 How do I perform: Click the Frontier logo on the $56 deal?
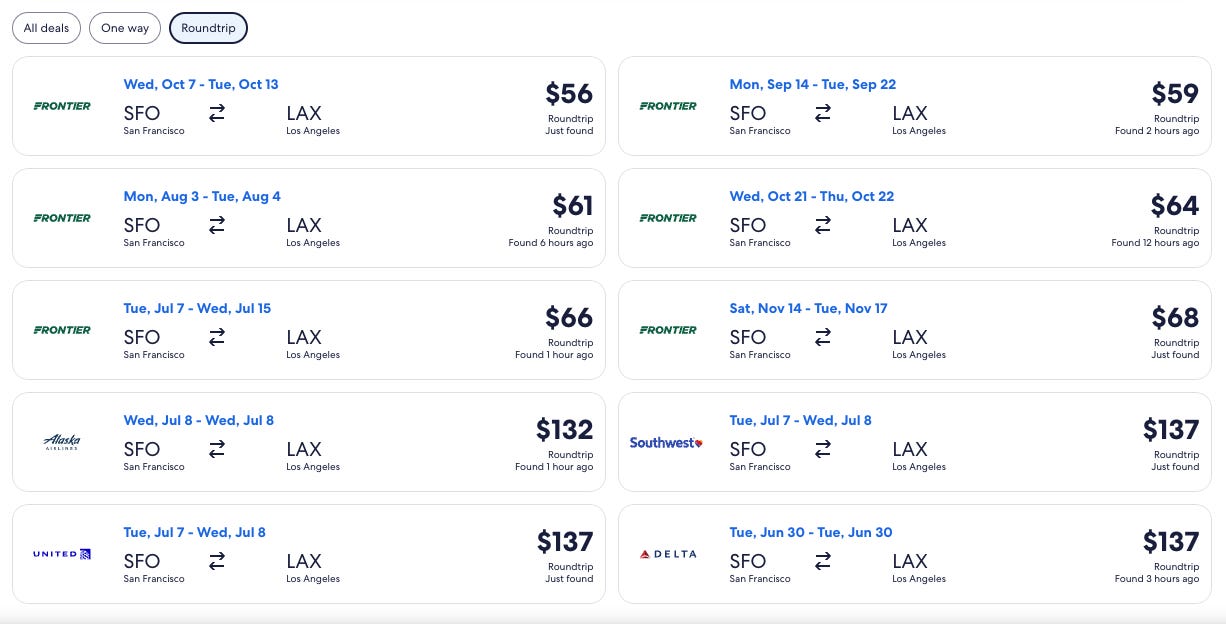pos(62,106)
